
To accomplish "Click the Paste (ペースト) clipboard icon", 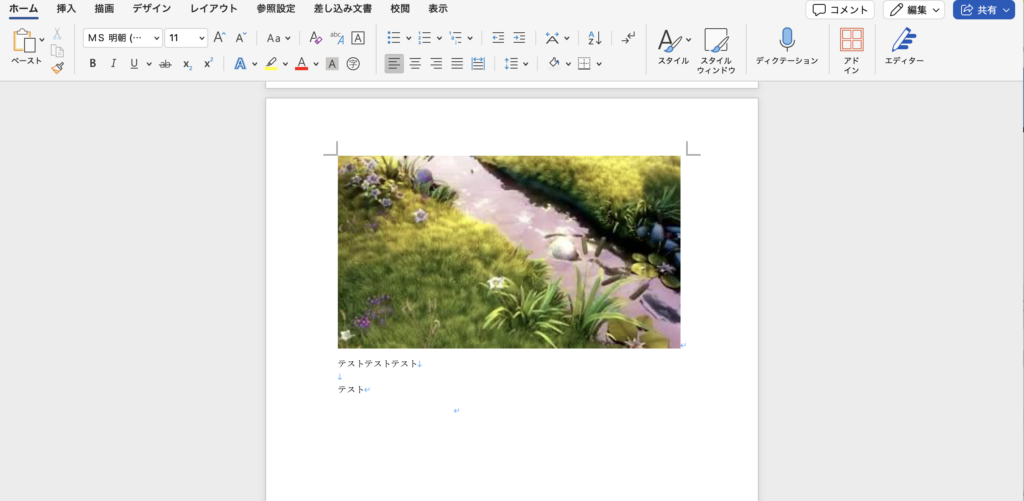I will point(25,40).
